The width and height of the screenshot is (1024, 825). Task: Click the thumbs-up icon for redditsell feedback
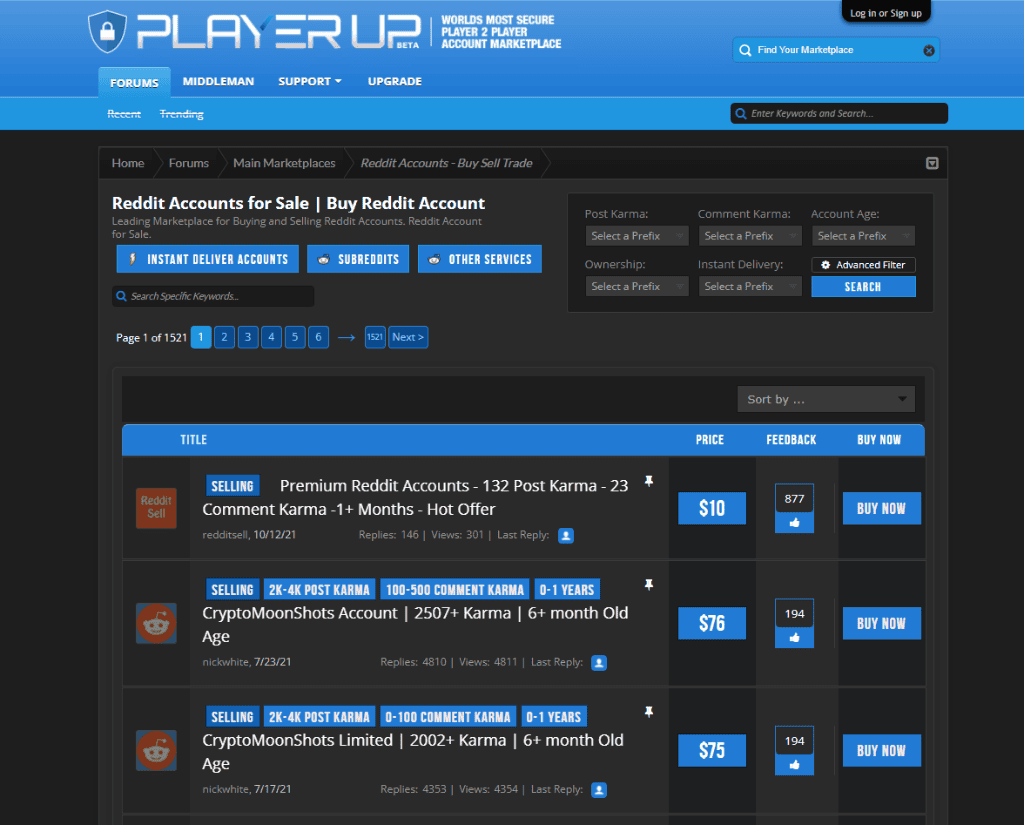coord(794,523)
